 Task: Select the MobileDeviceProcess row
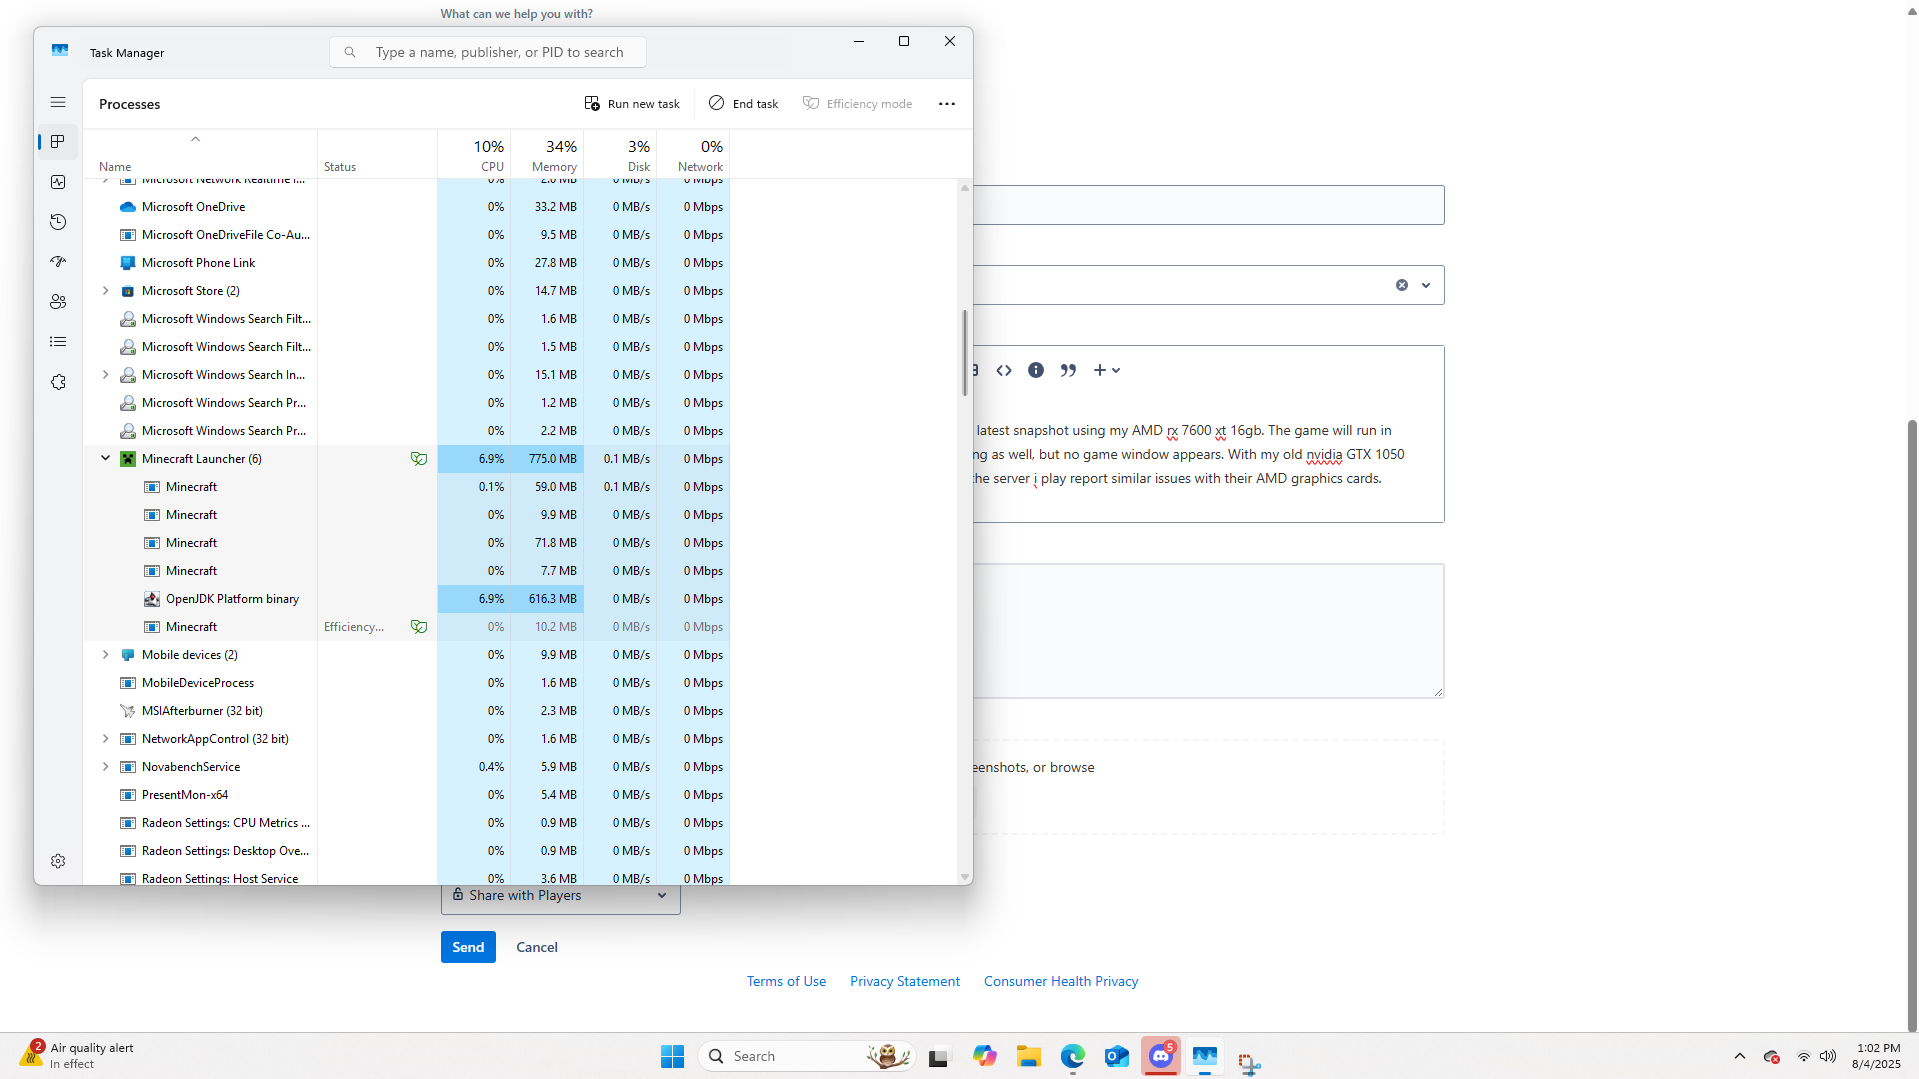(407, 683)
